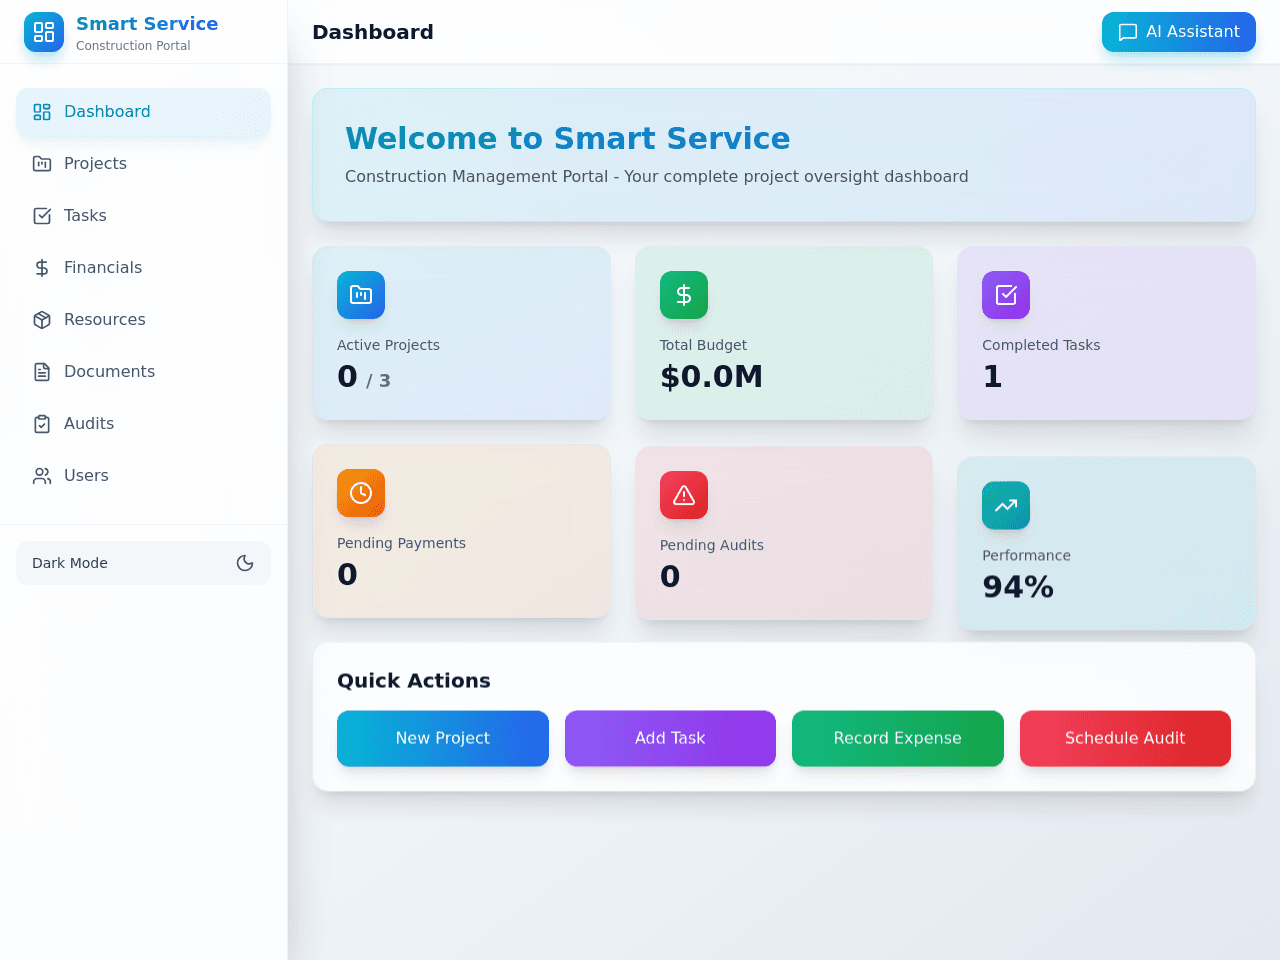Click the Tasks checkmark icon in sidebar
Screen dimensions: 1280x960
tap(42, 216)
